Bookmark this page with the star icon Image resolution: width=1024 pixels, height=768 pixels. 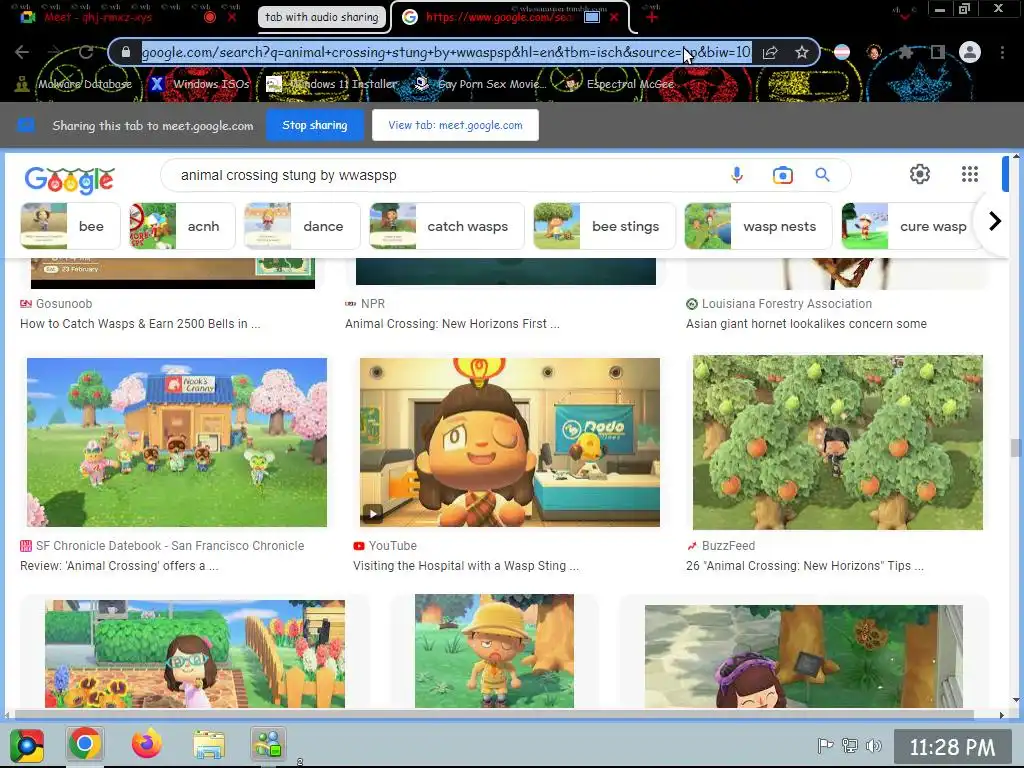802,52
